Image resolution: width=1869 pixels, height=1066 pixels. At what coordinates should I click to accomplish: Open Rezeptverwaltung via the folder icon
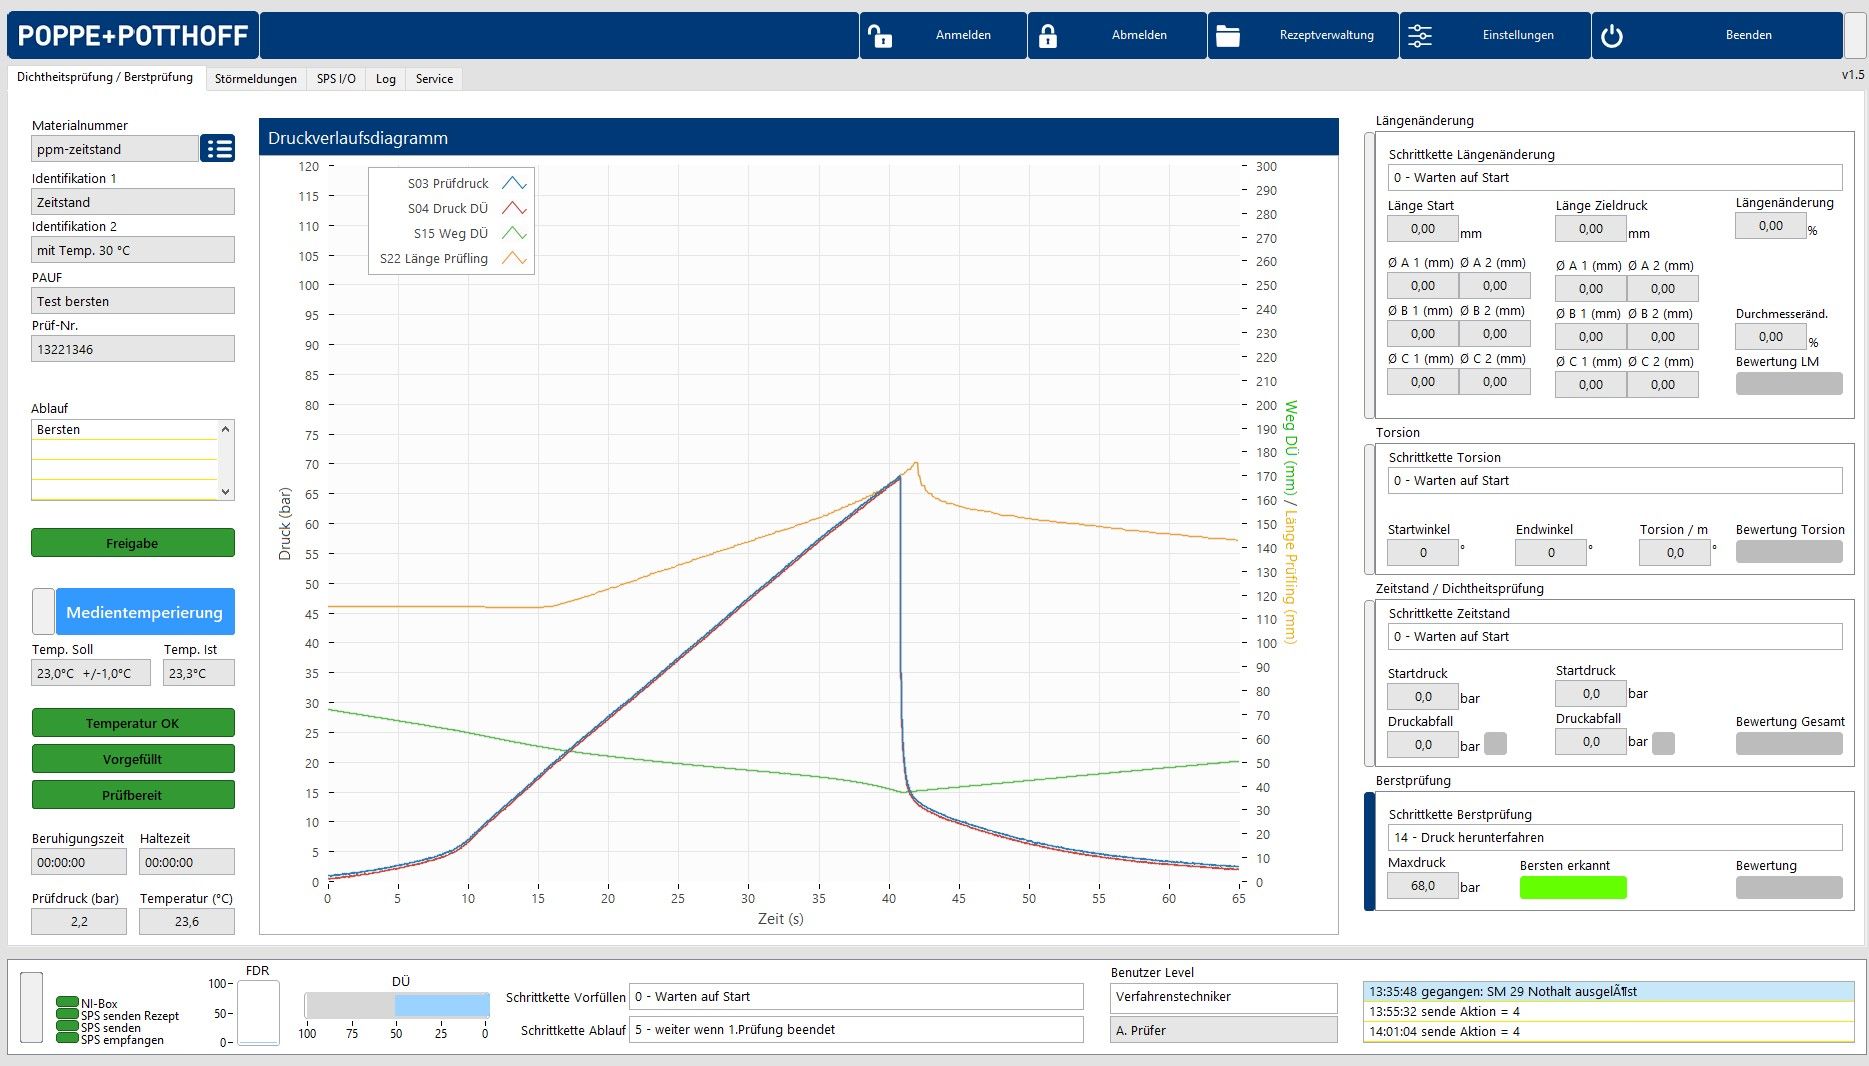pyautogui.click(x=1227, y=35)
